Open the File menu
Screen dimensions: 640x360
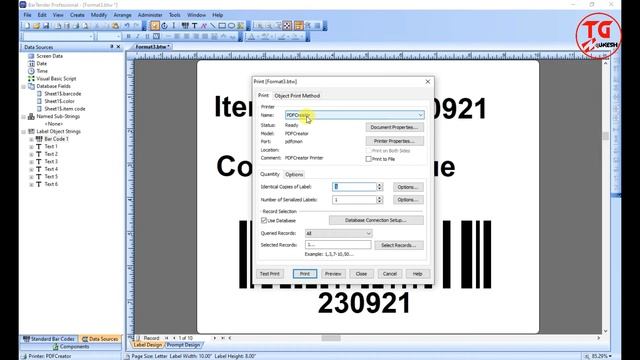pos(27,15)
